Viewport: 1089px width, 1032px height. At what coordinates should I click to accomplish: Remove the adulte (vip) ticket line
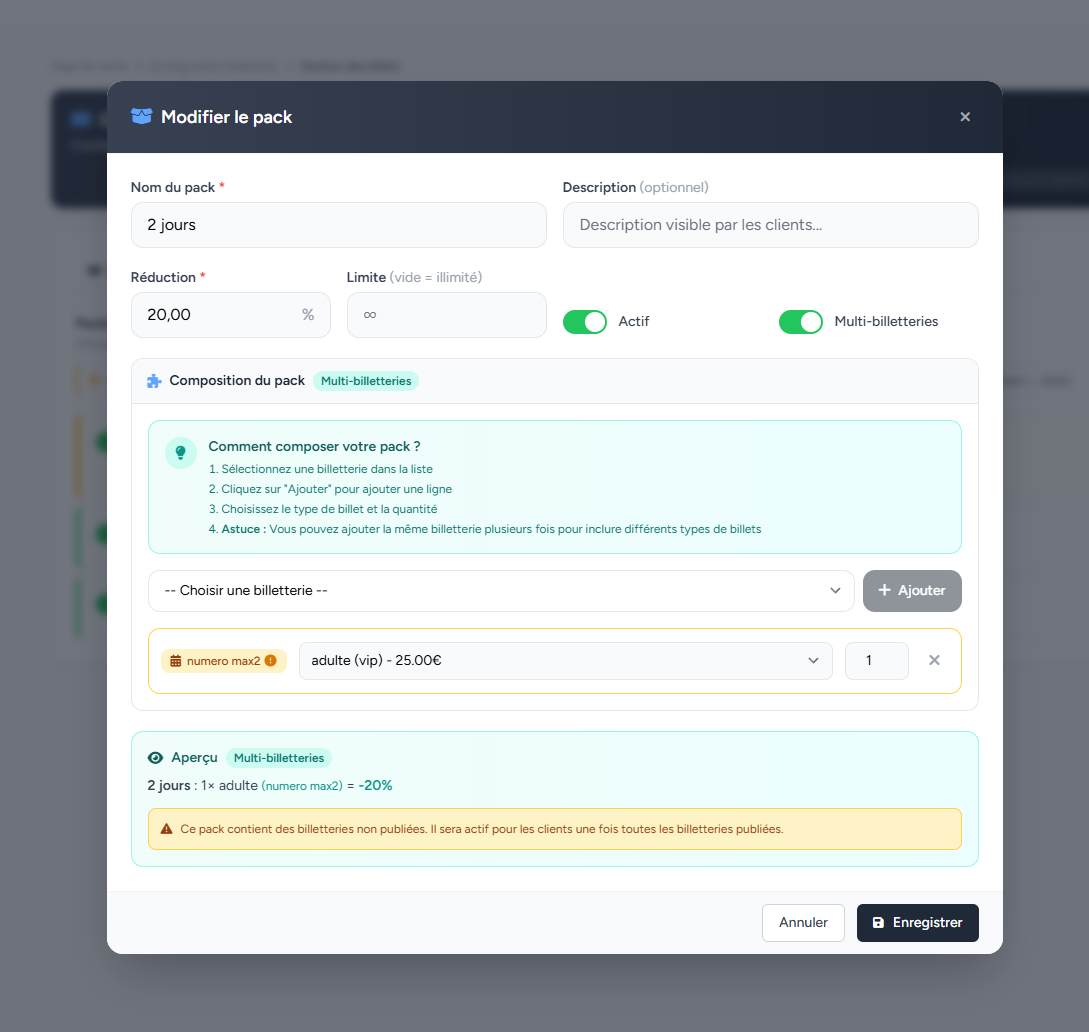click(x=934, y=660)
